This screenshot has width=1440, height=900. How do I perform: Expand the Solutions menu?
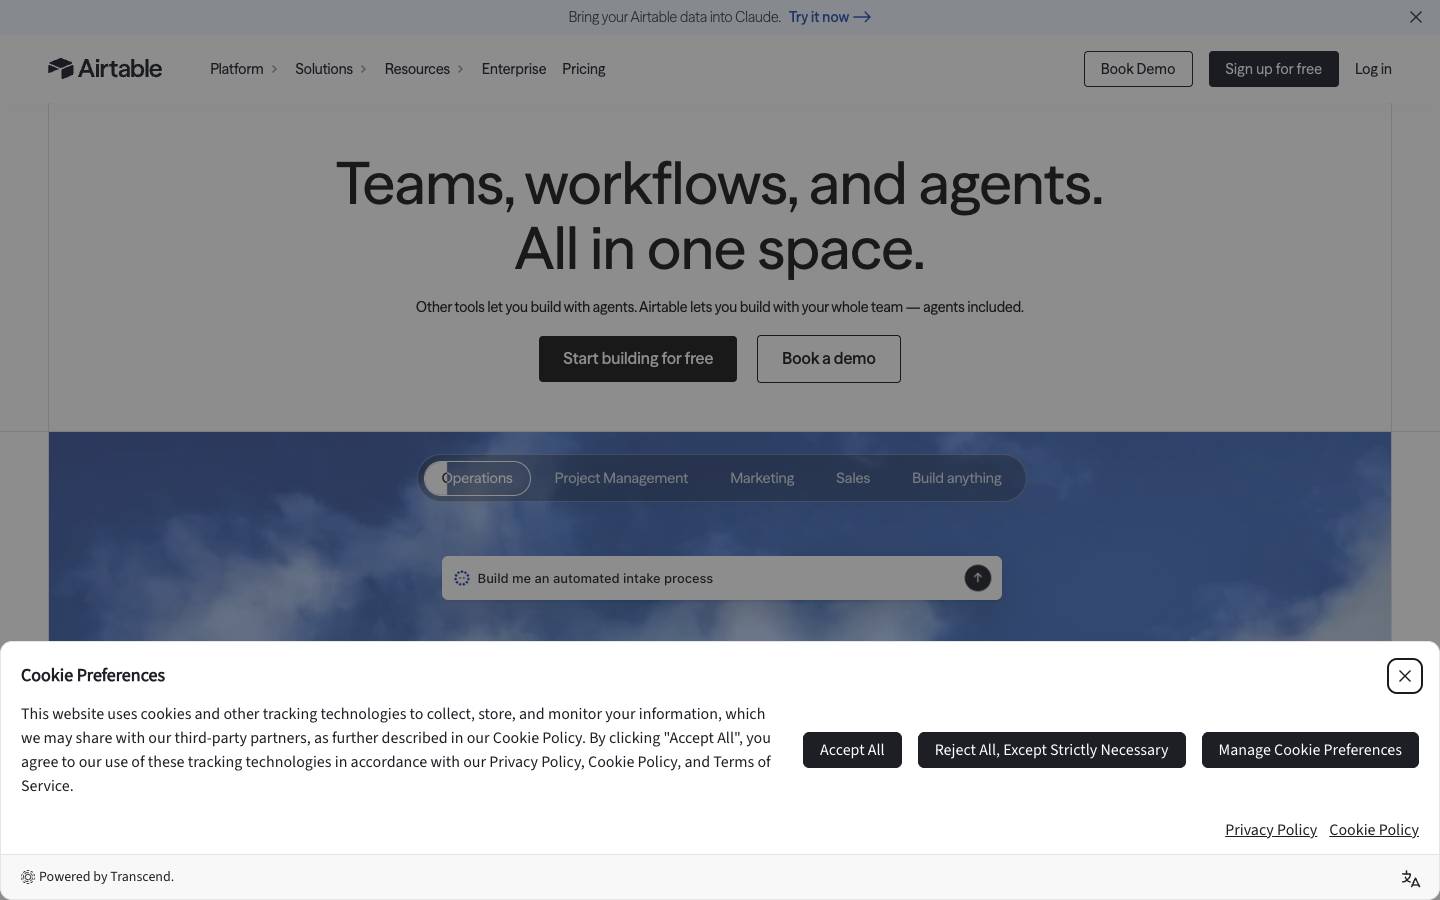click(331, 69)
